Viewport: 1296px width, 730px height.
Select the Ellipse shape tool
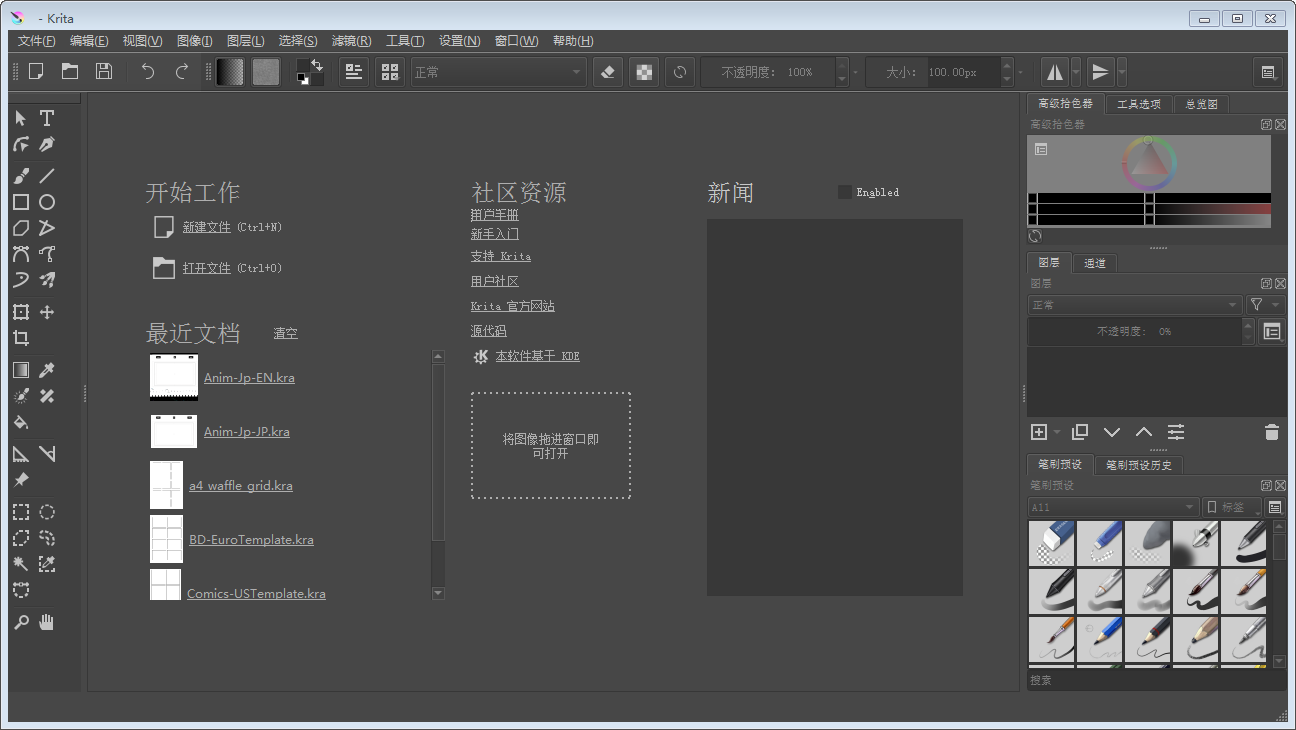(47, 202)
